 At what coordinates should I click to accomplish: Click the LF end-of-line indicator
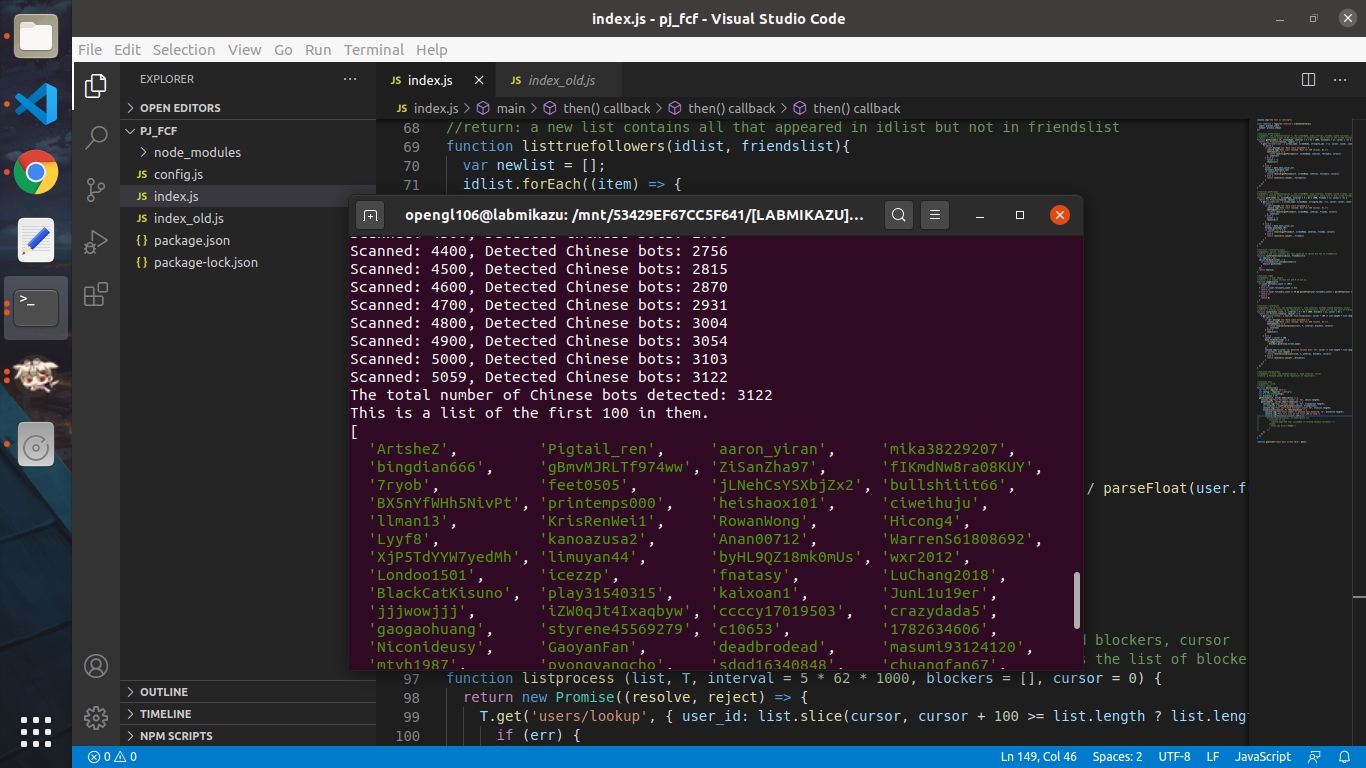tap(1212, 757)
